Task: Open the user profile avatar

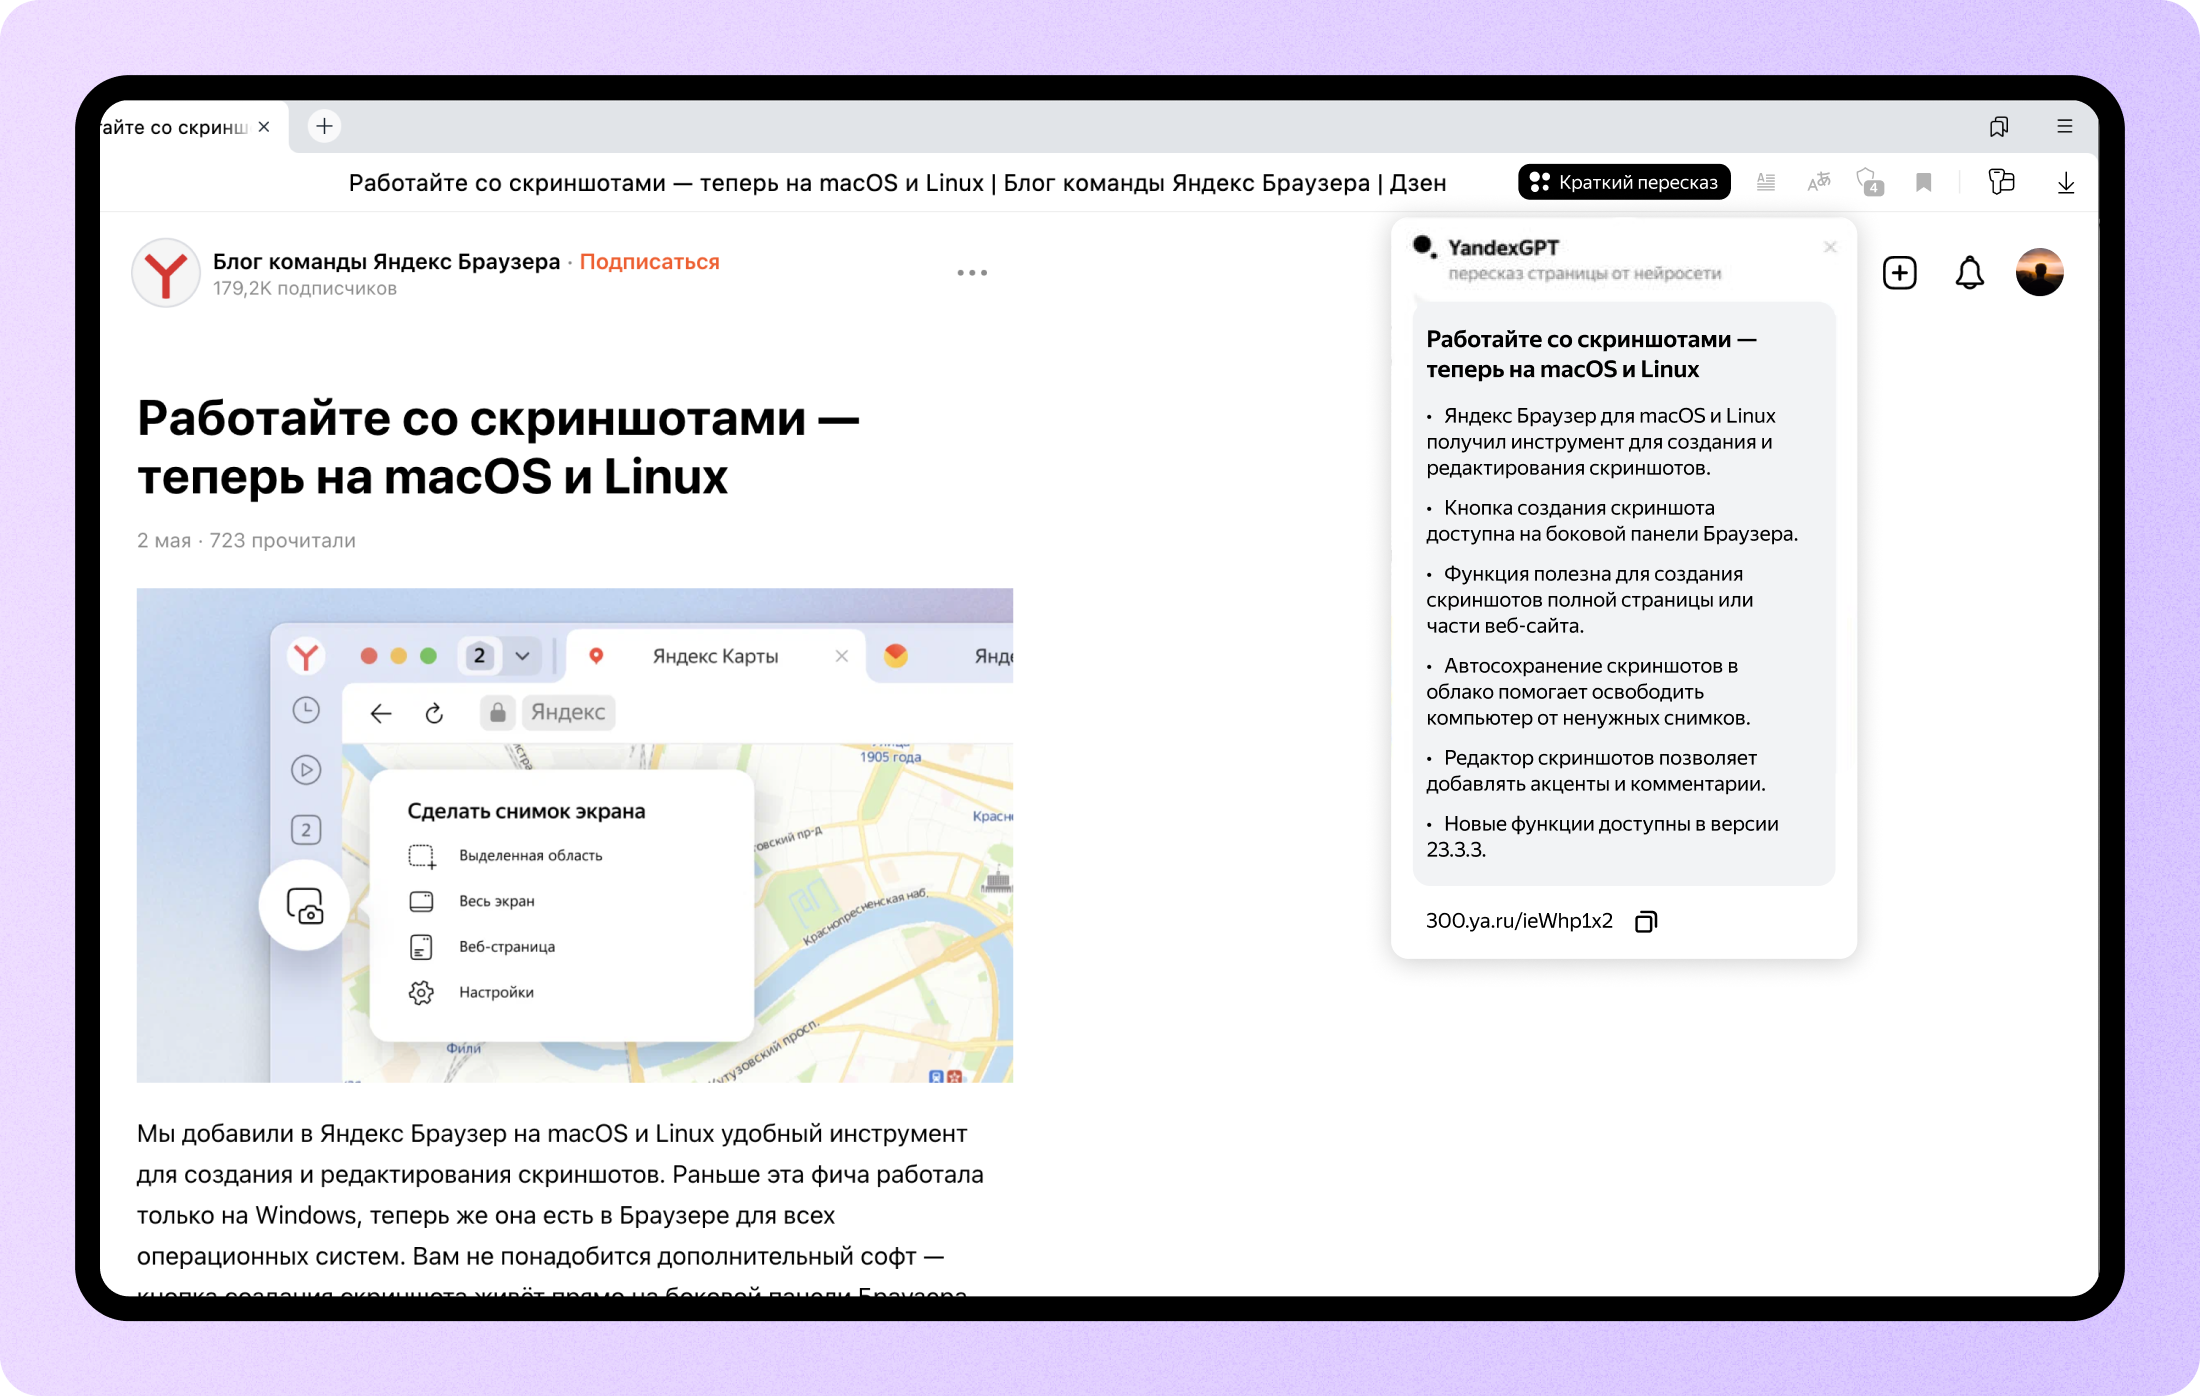Action: pos(2039,272)
